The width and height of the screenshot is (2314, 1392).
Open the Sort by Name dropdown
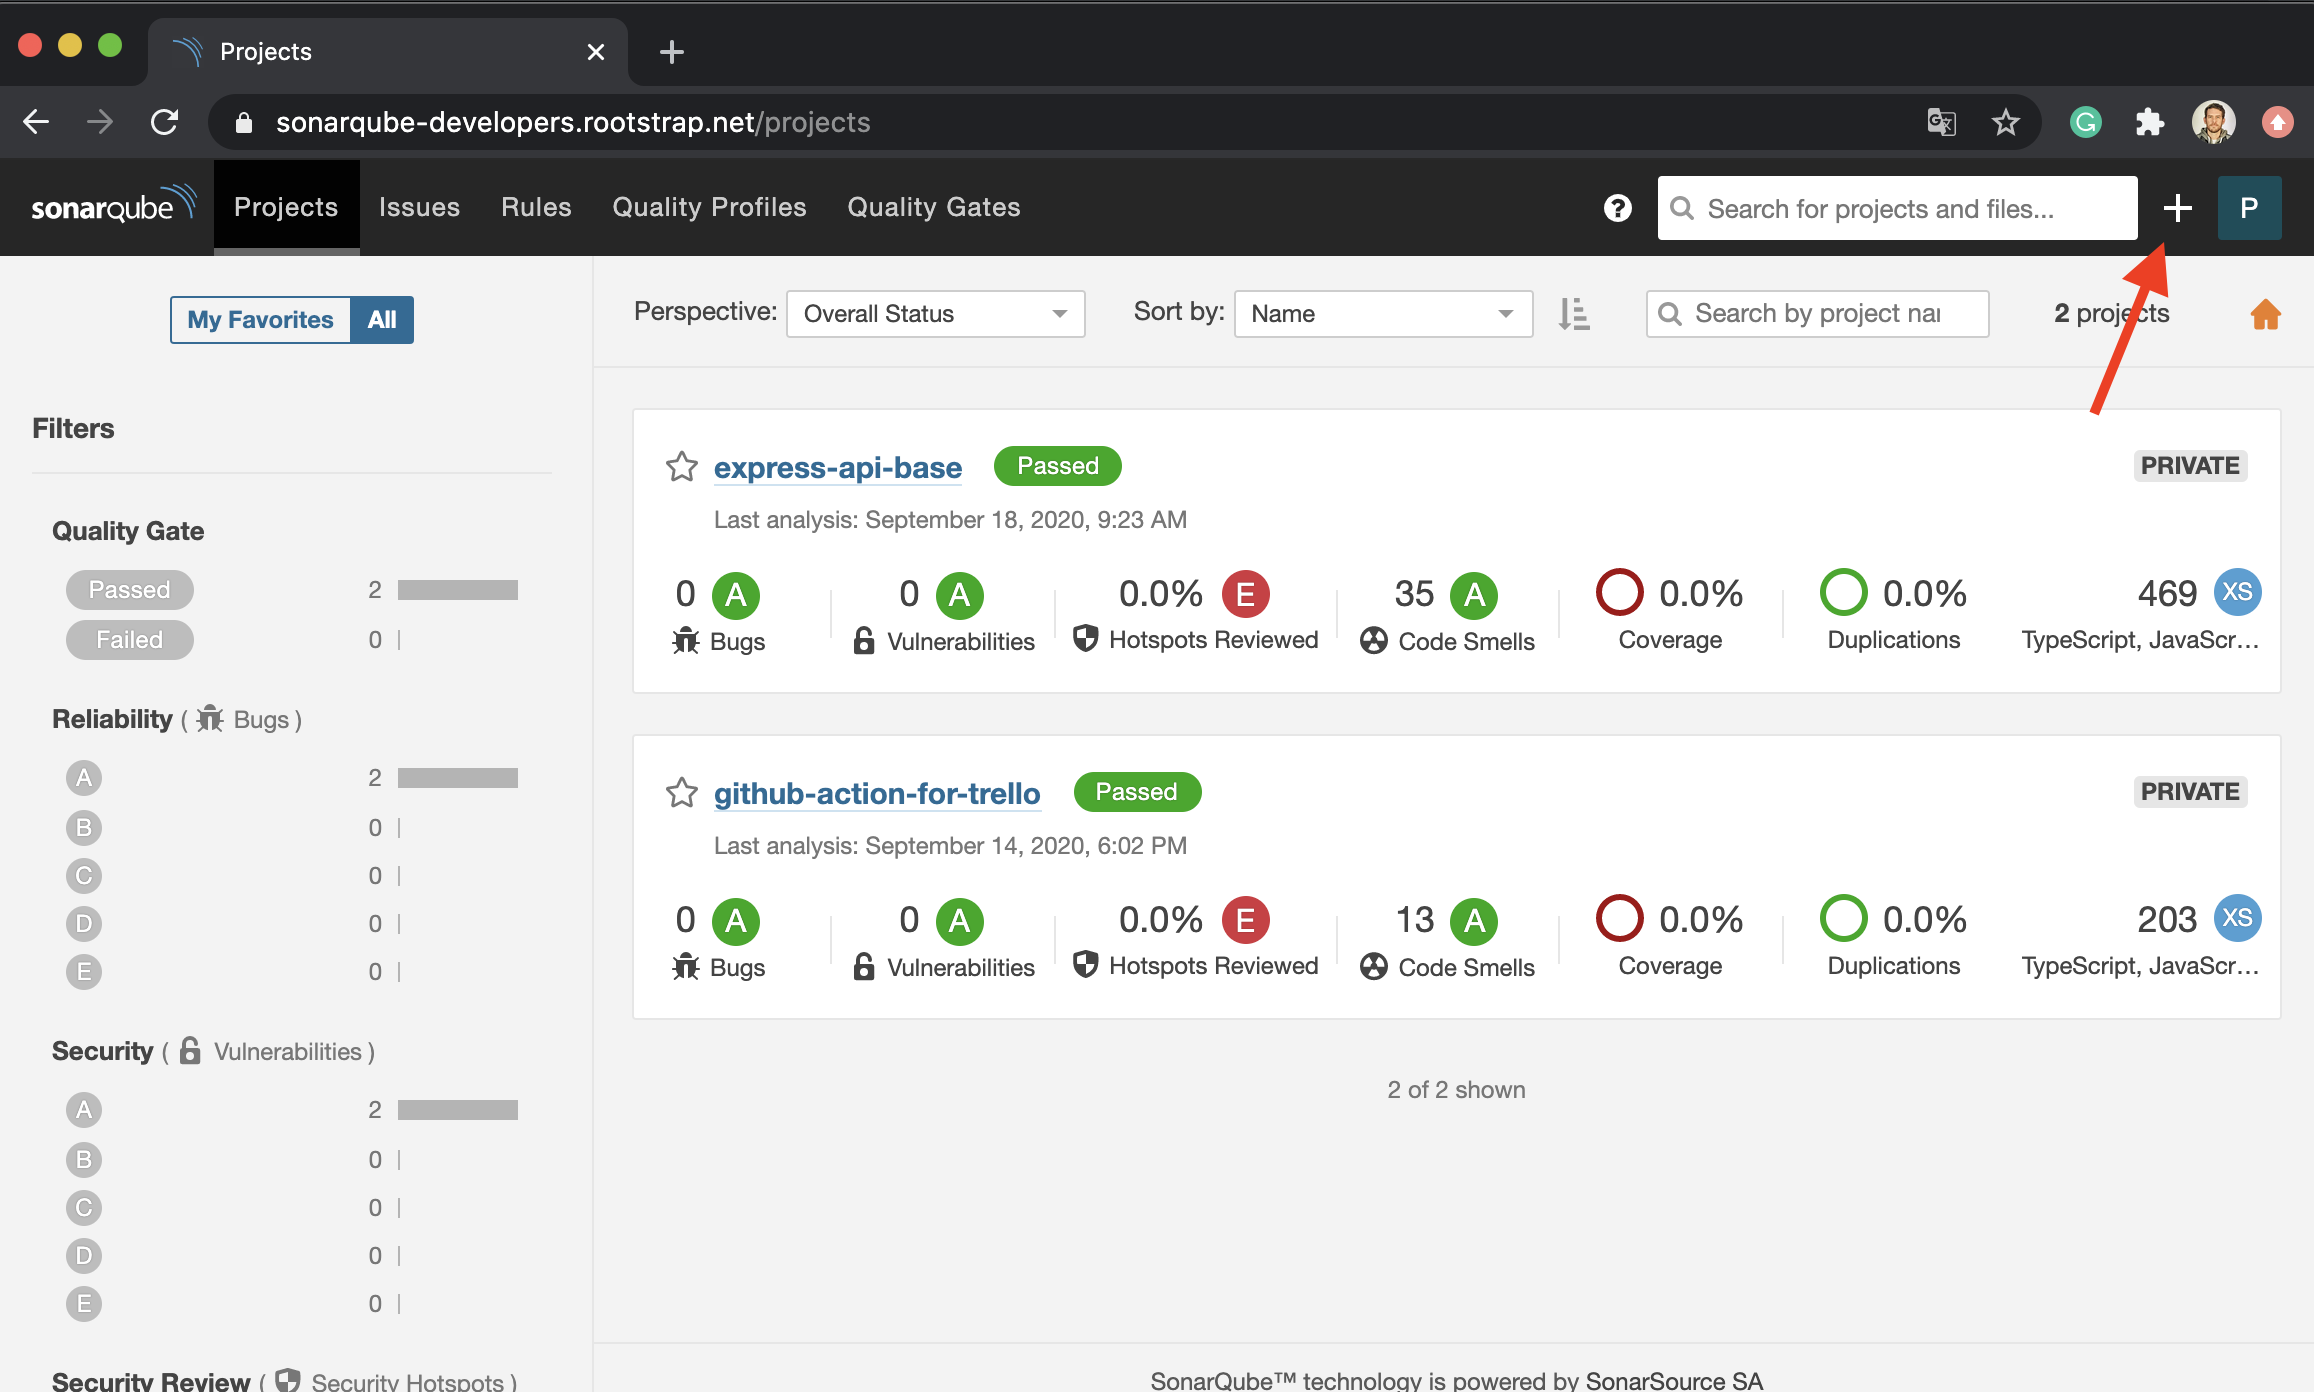click(1382, 314)
